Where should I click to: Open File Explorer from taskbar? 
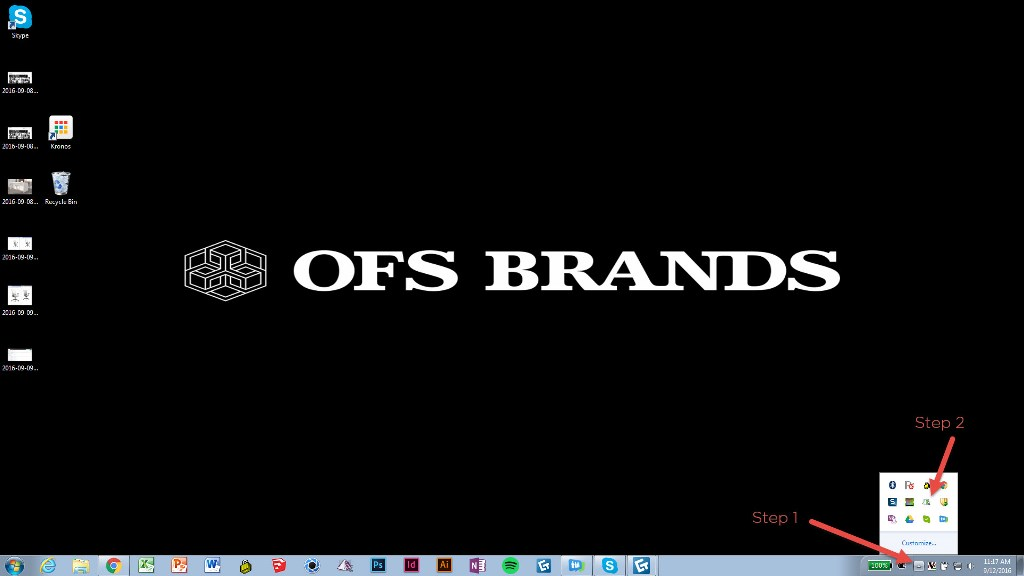click(80, 566)
